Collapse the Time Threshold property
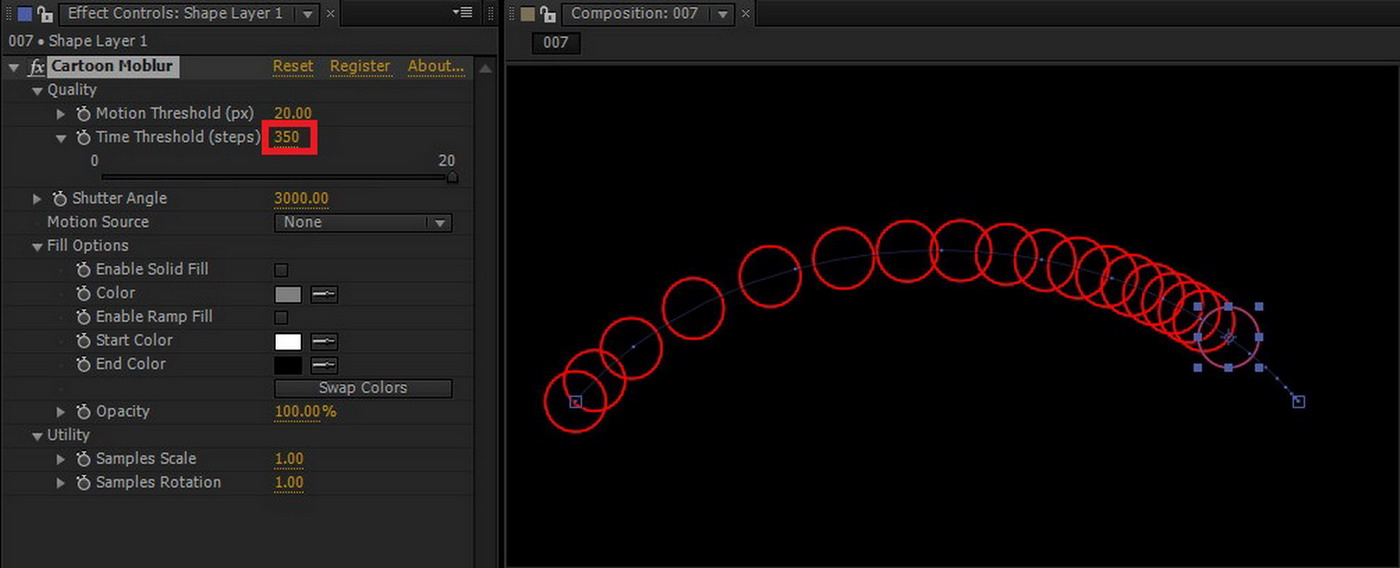This screenshot has width=1400, height=568. point(61,138)
